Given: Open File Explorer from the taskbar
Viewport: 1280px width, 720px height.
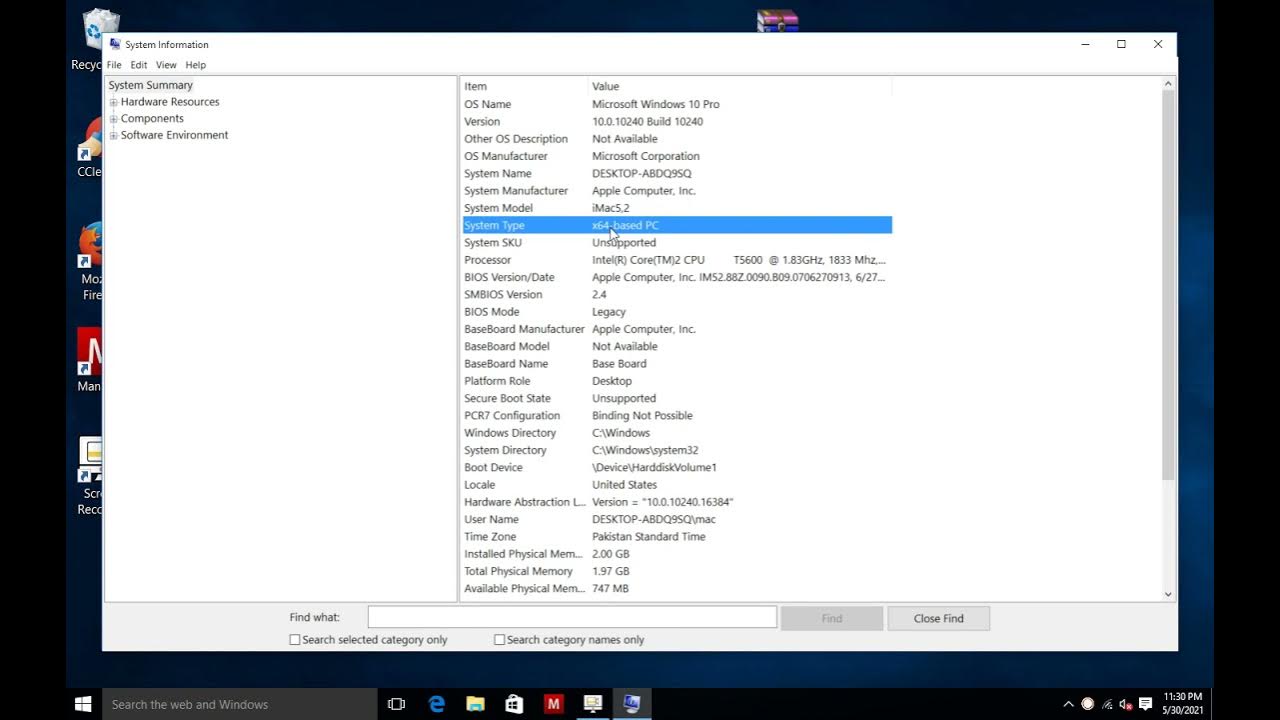Looking at the screenshot, I should 475,704.
